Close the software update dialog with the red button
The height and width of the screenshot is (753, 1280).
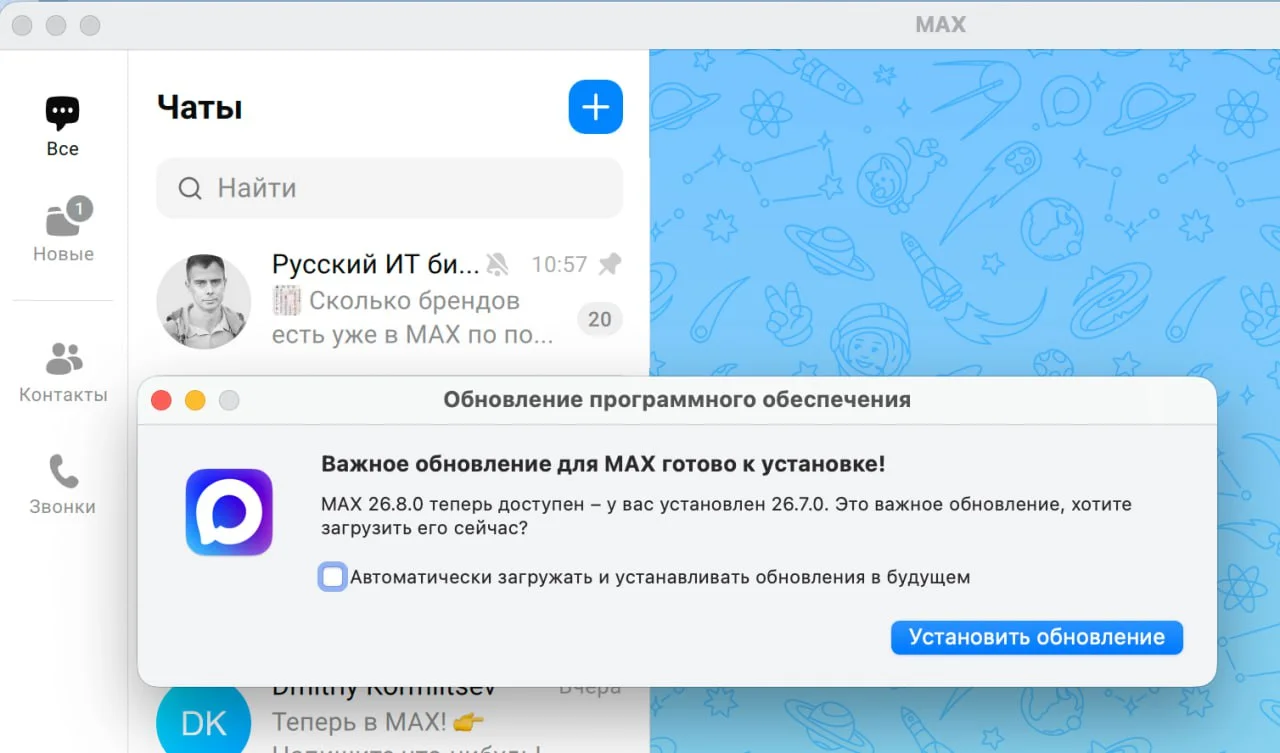click(x=161, y=401)
